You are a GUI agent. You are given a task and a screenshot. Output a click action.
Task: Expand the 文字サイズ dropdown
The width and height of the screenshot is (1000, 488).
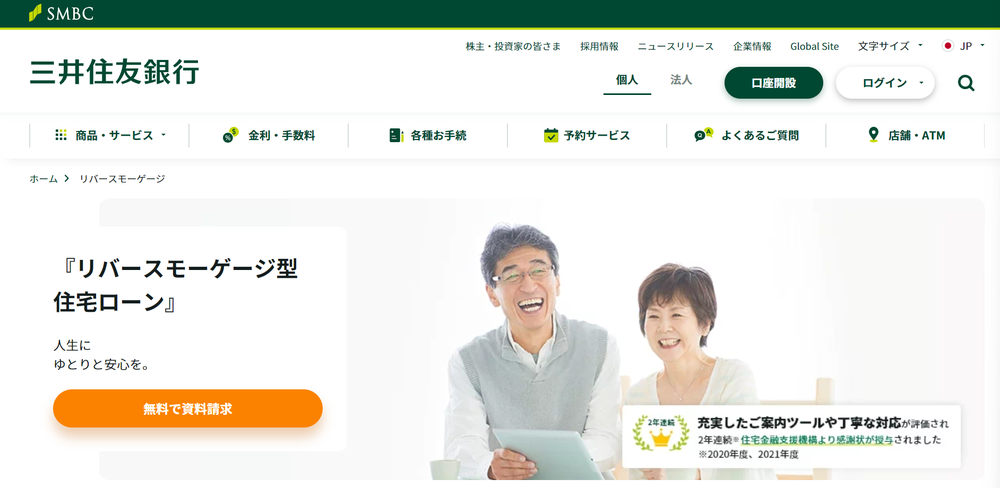(x=890, y=46)
